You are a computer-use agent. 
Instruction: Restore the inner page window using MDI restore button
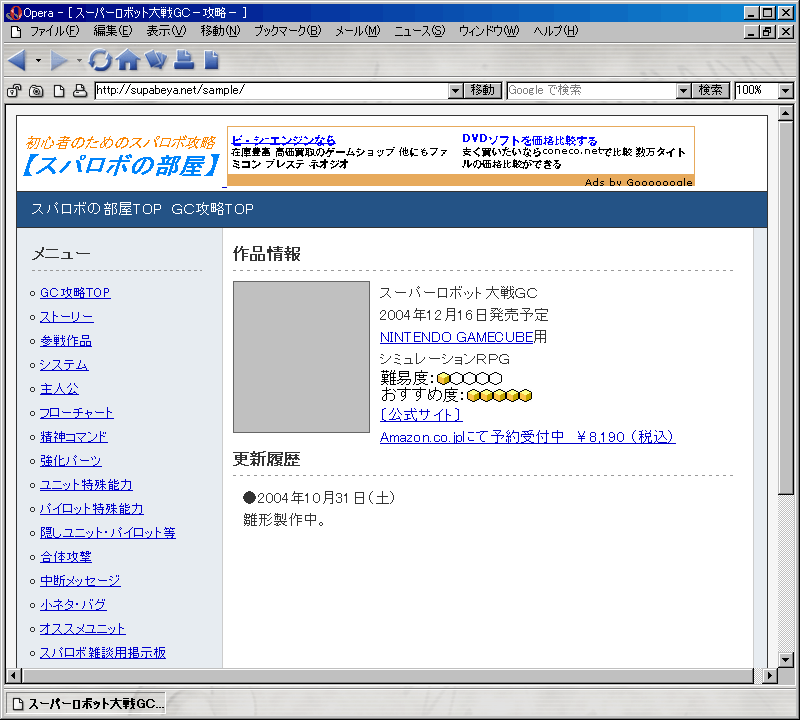click(x=767, y=32)
